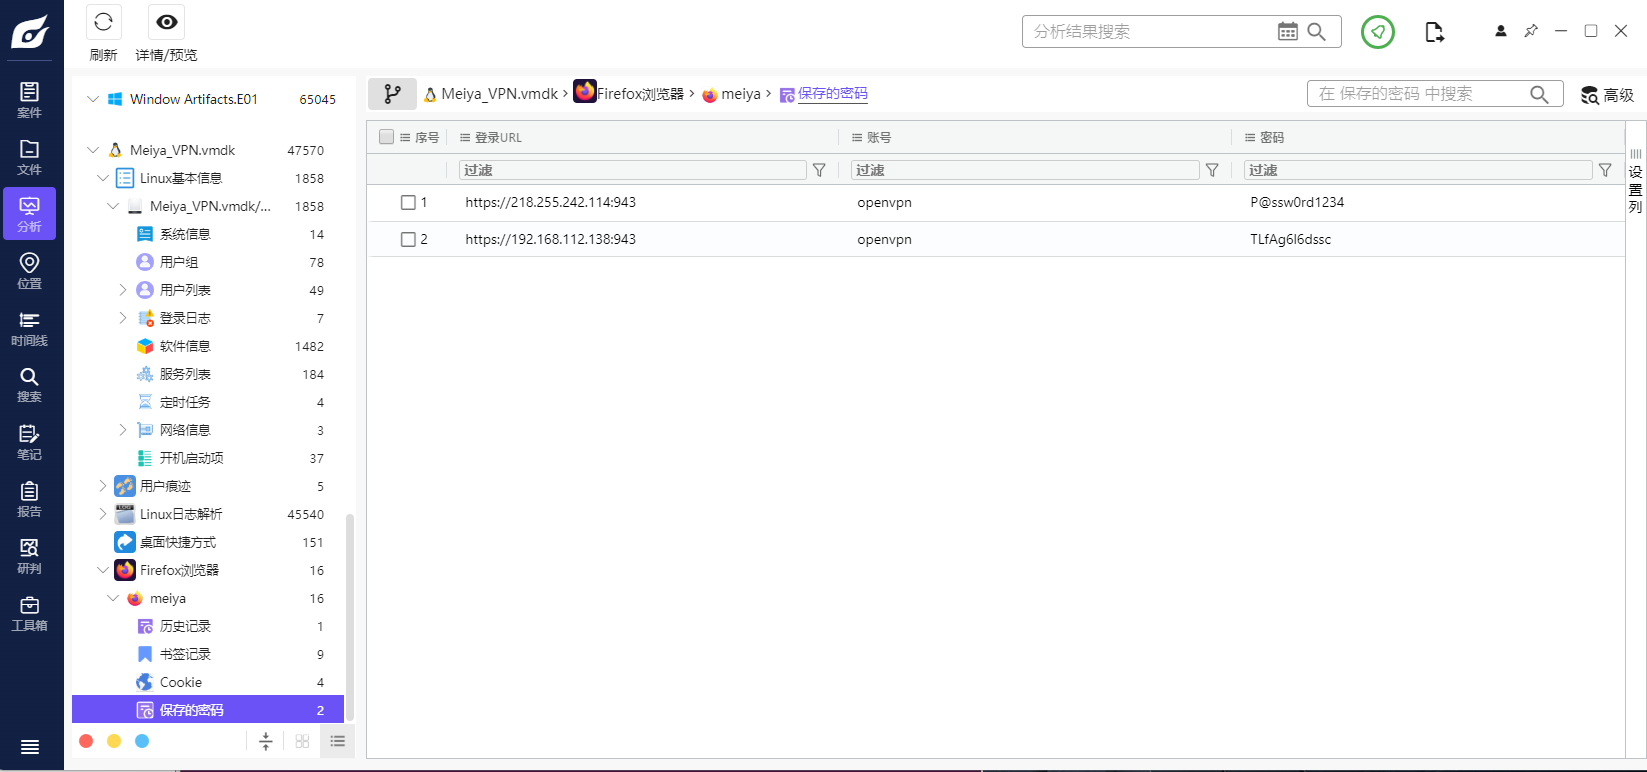This screenshot has width=1647, height=772.
Task: Toggle the 详情/预览 eye icon
Action: tap(167, 22)
